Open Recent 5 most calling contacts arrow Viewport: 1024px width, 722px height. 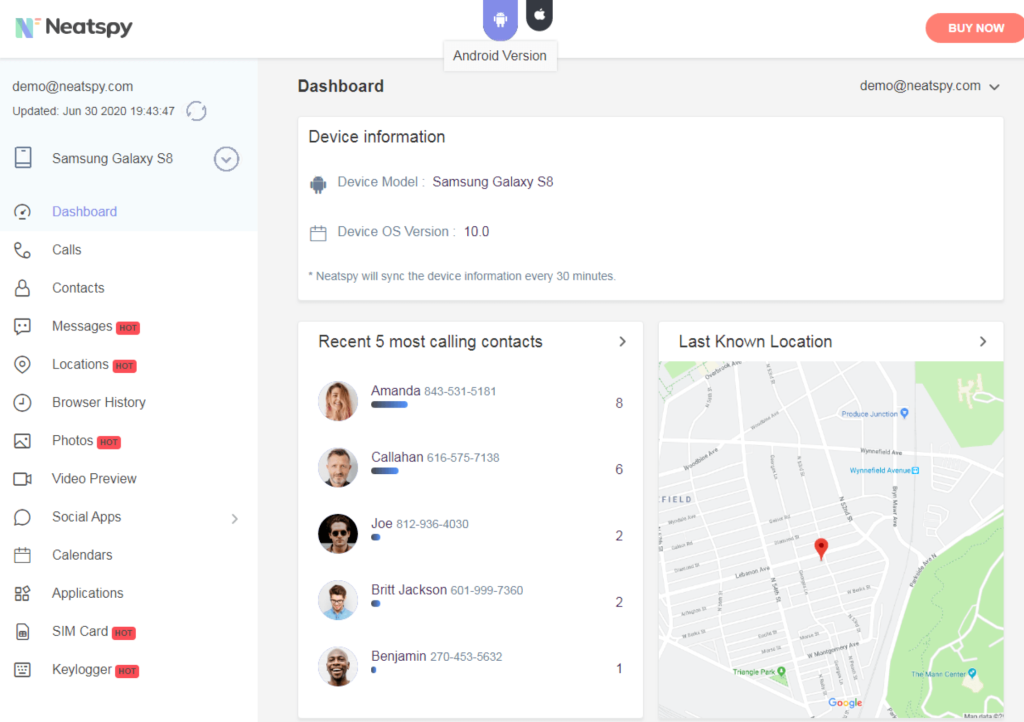click(622, 342)
